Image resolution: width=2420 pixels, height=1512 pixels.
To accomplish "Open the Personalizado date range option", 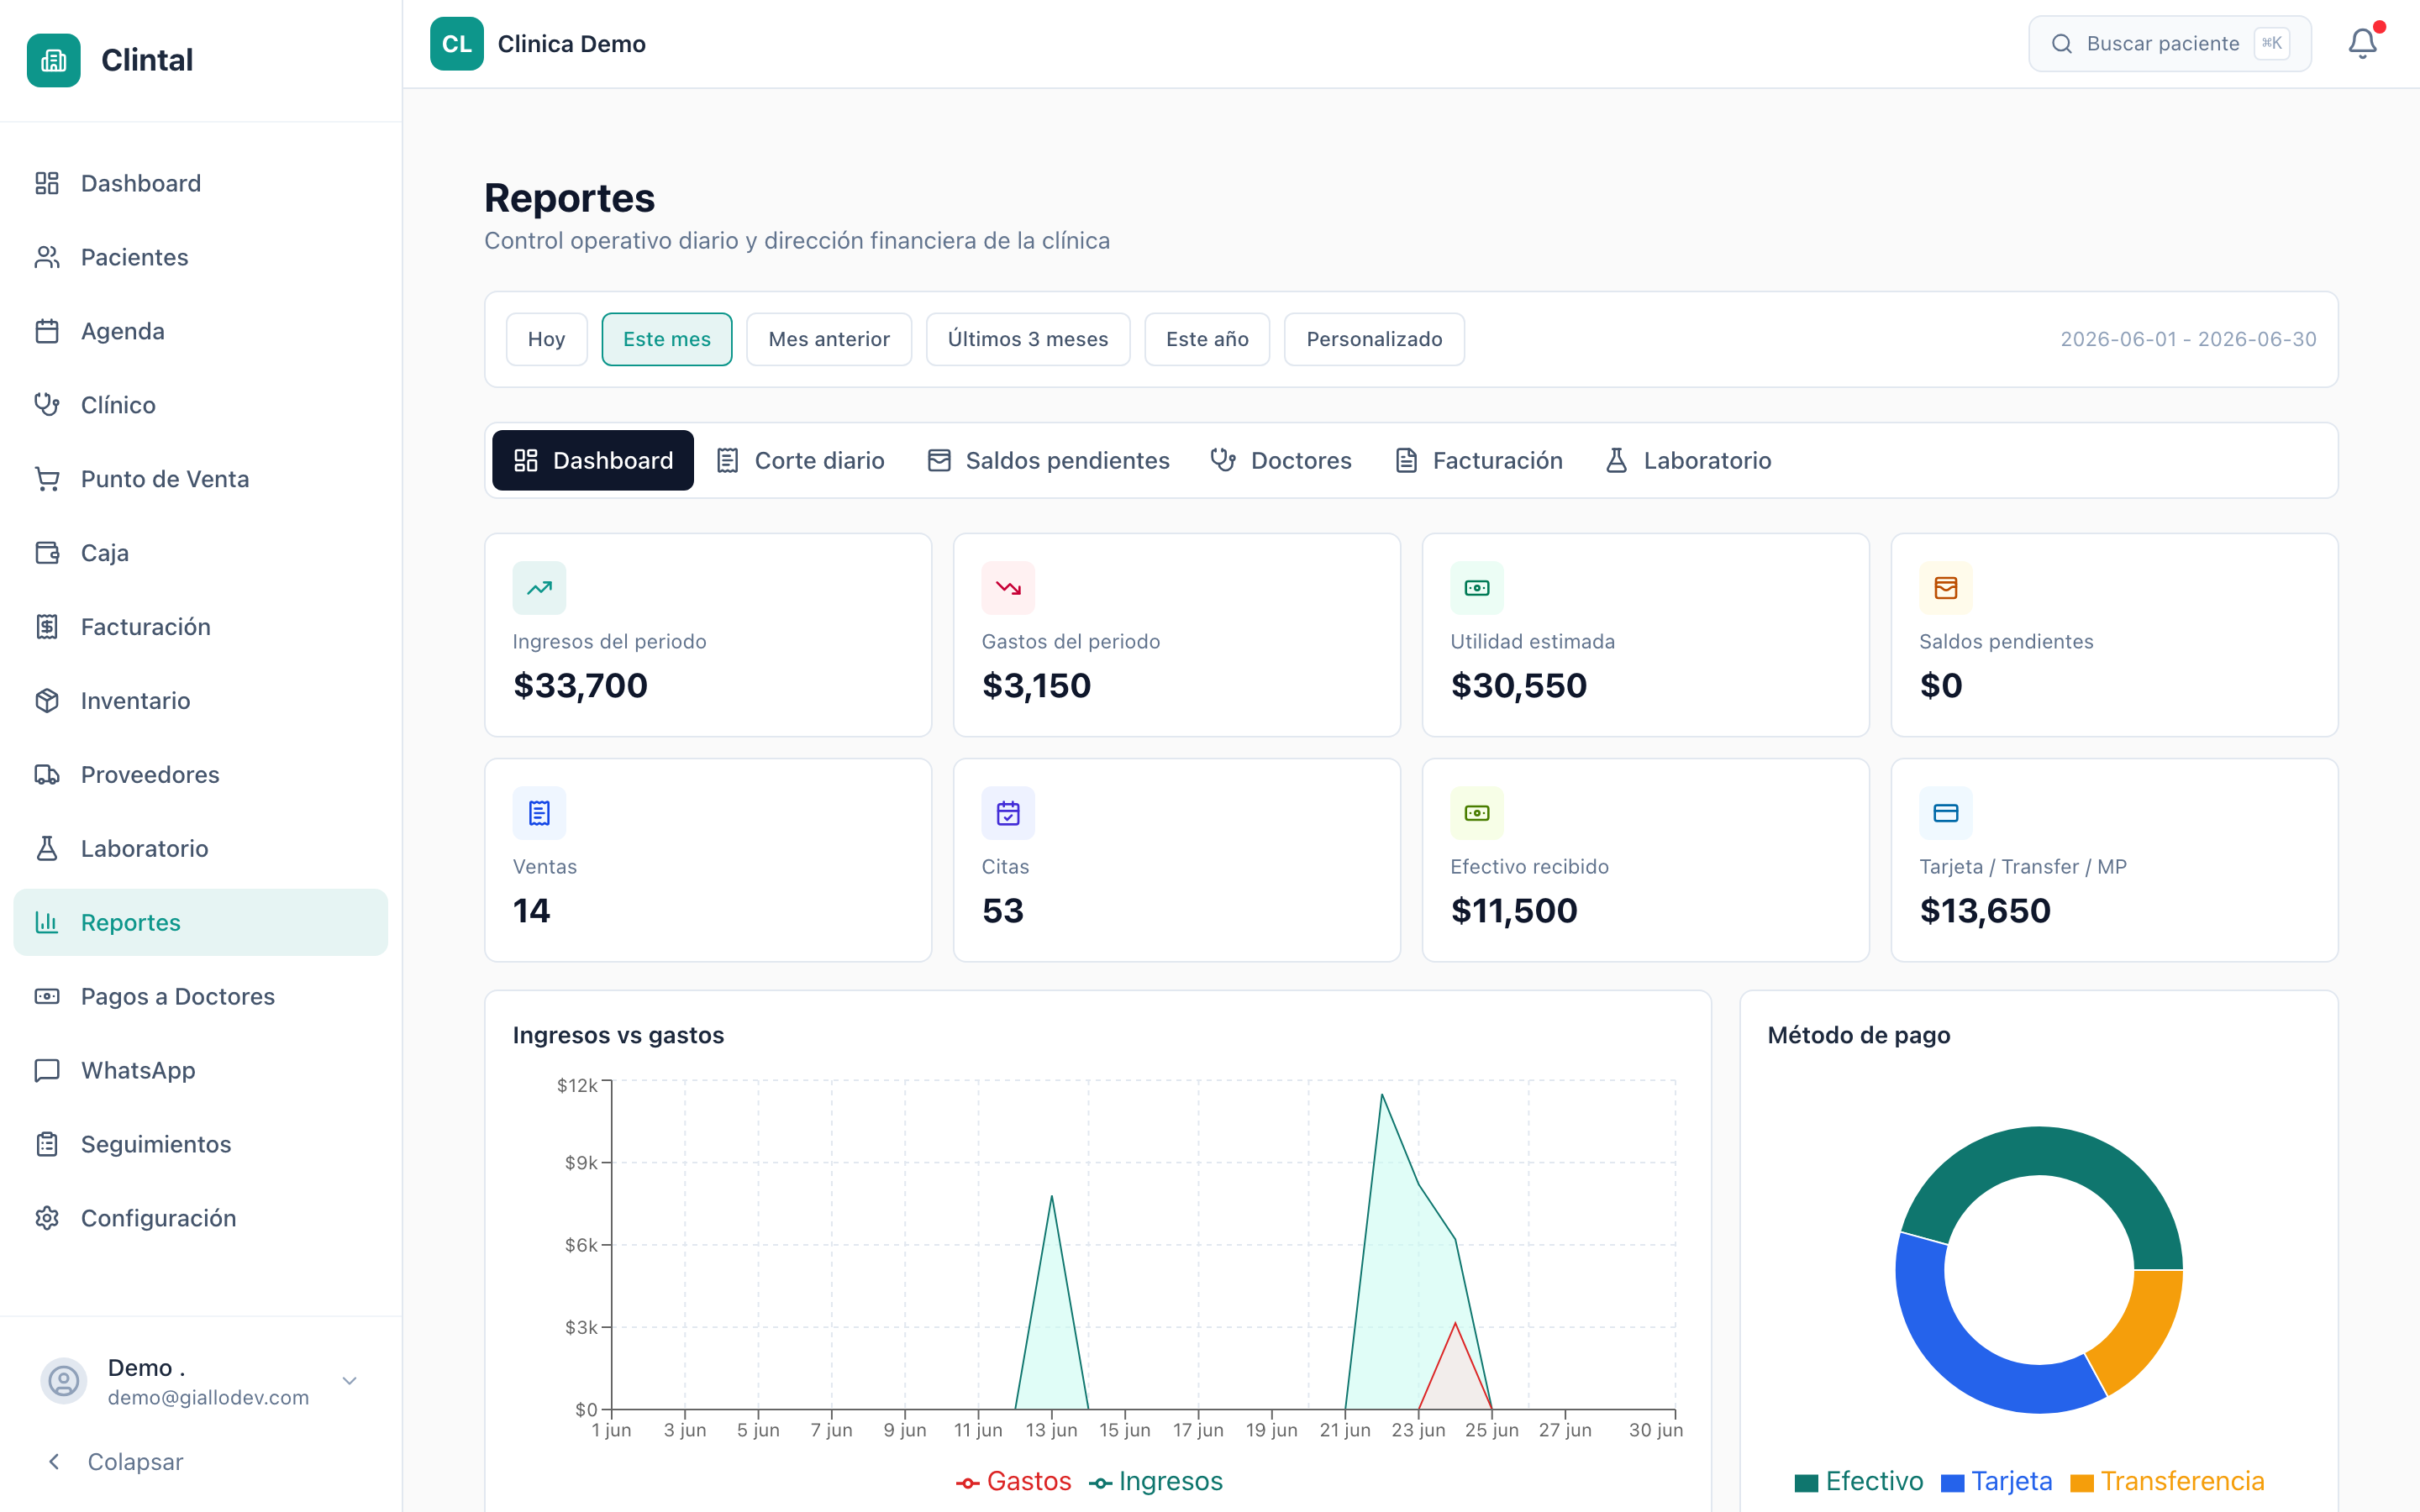I will click(x=1374, y=339).
